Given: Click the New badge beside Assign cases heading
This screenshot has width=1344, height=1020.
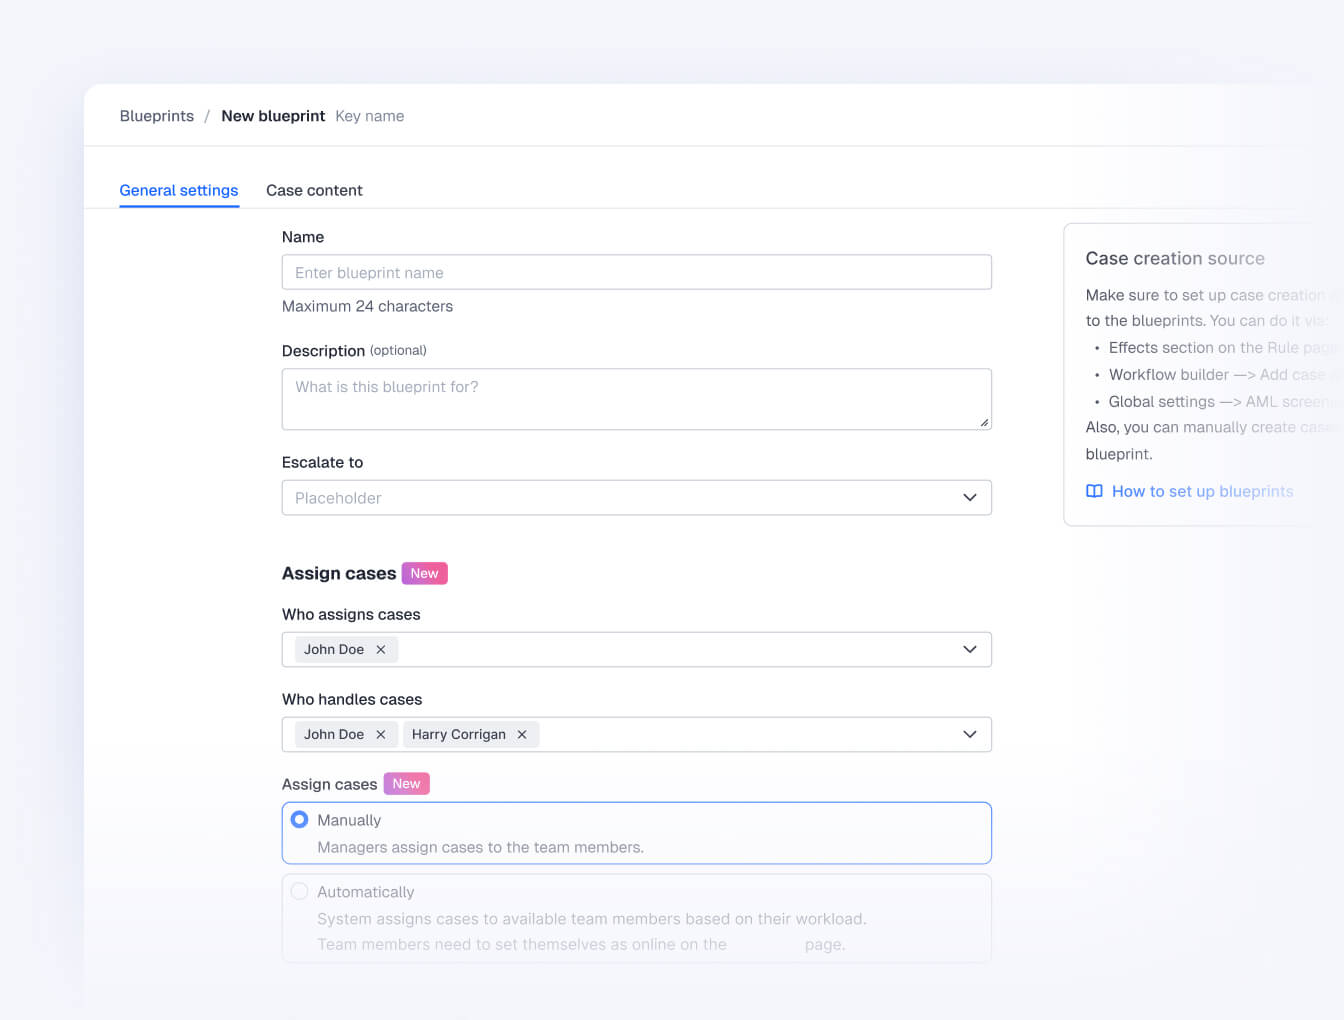Looking at the screenshot, I should click(425, 573).
